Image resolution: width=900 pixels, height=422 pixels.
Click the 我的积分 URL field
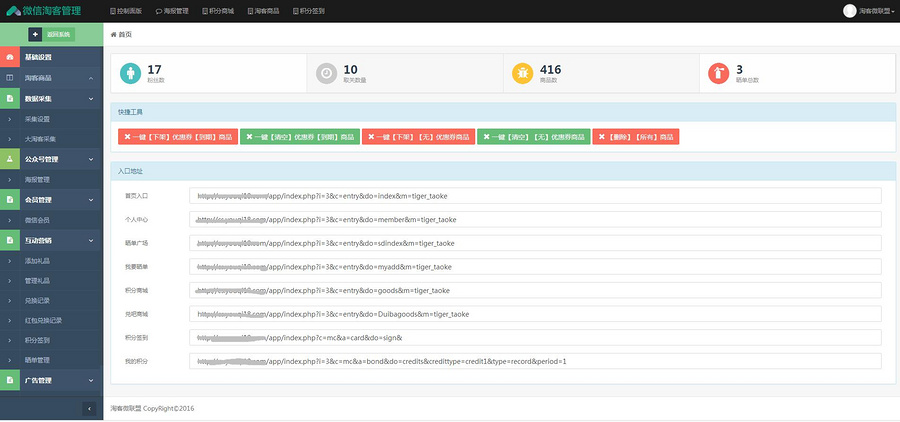[536, 361]
